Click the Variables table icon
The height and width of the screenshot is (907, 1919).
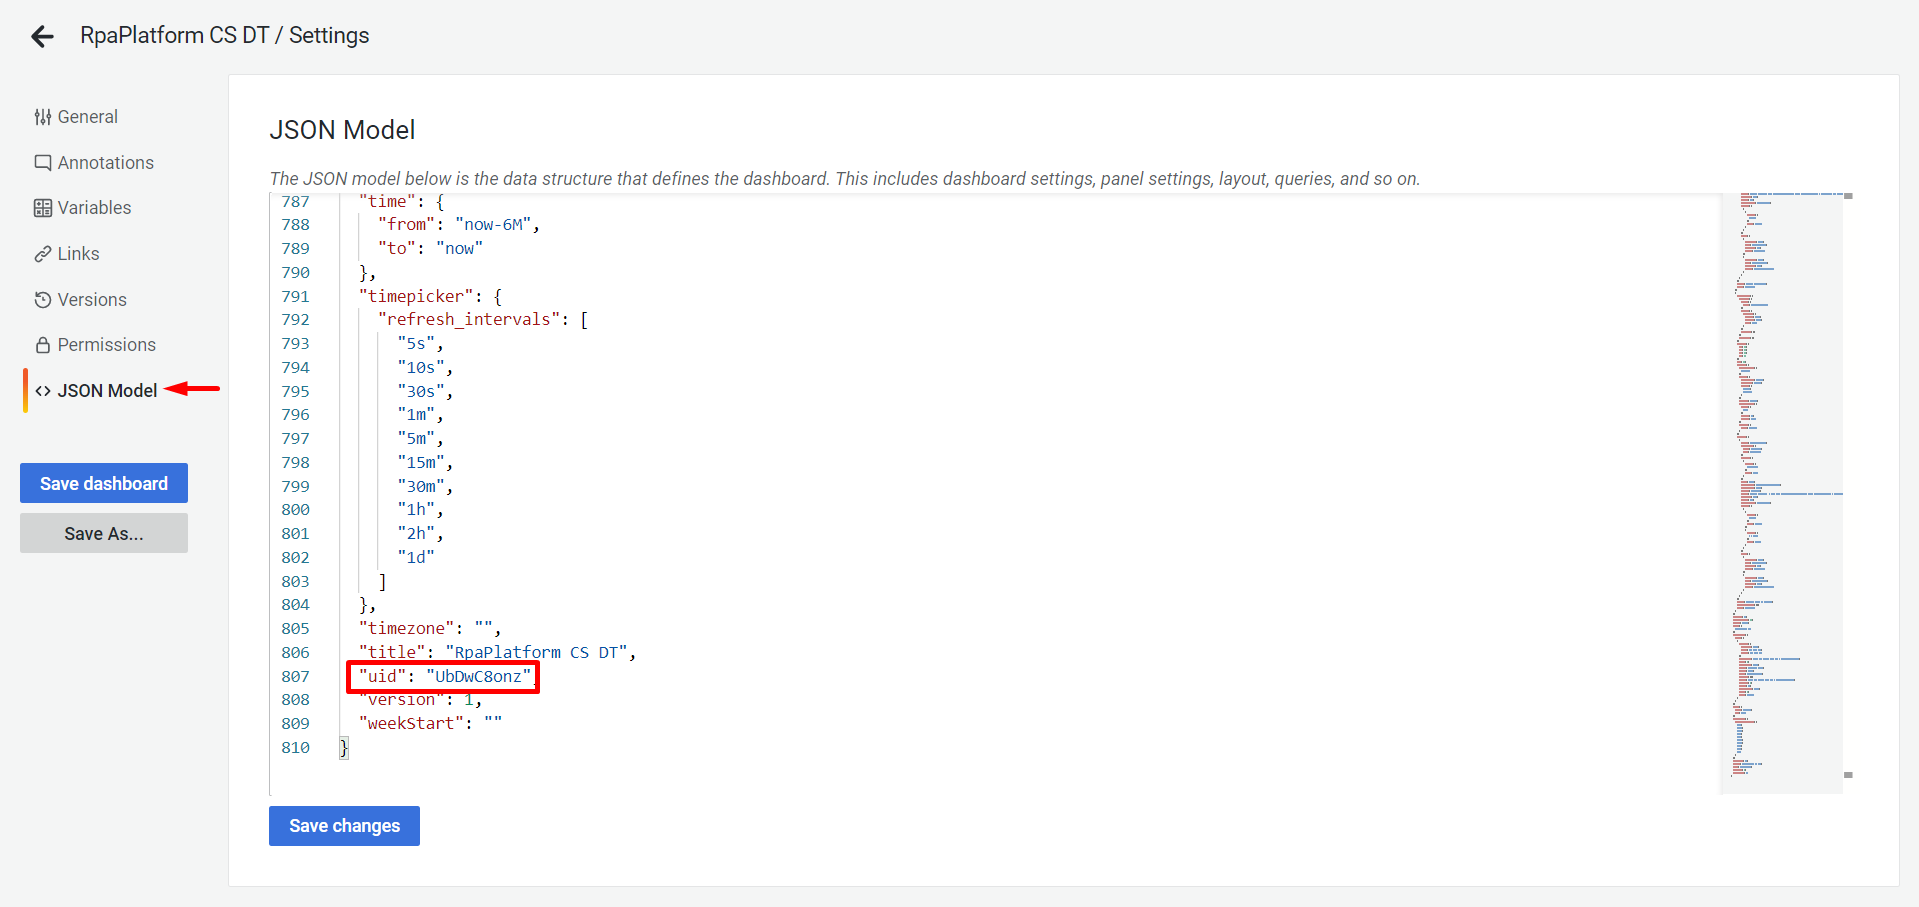click(42, 208)
